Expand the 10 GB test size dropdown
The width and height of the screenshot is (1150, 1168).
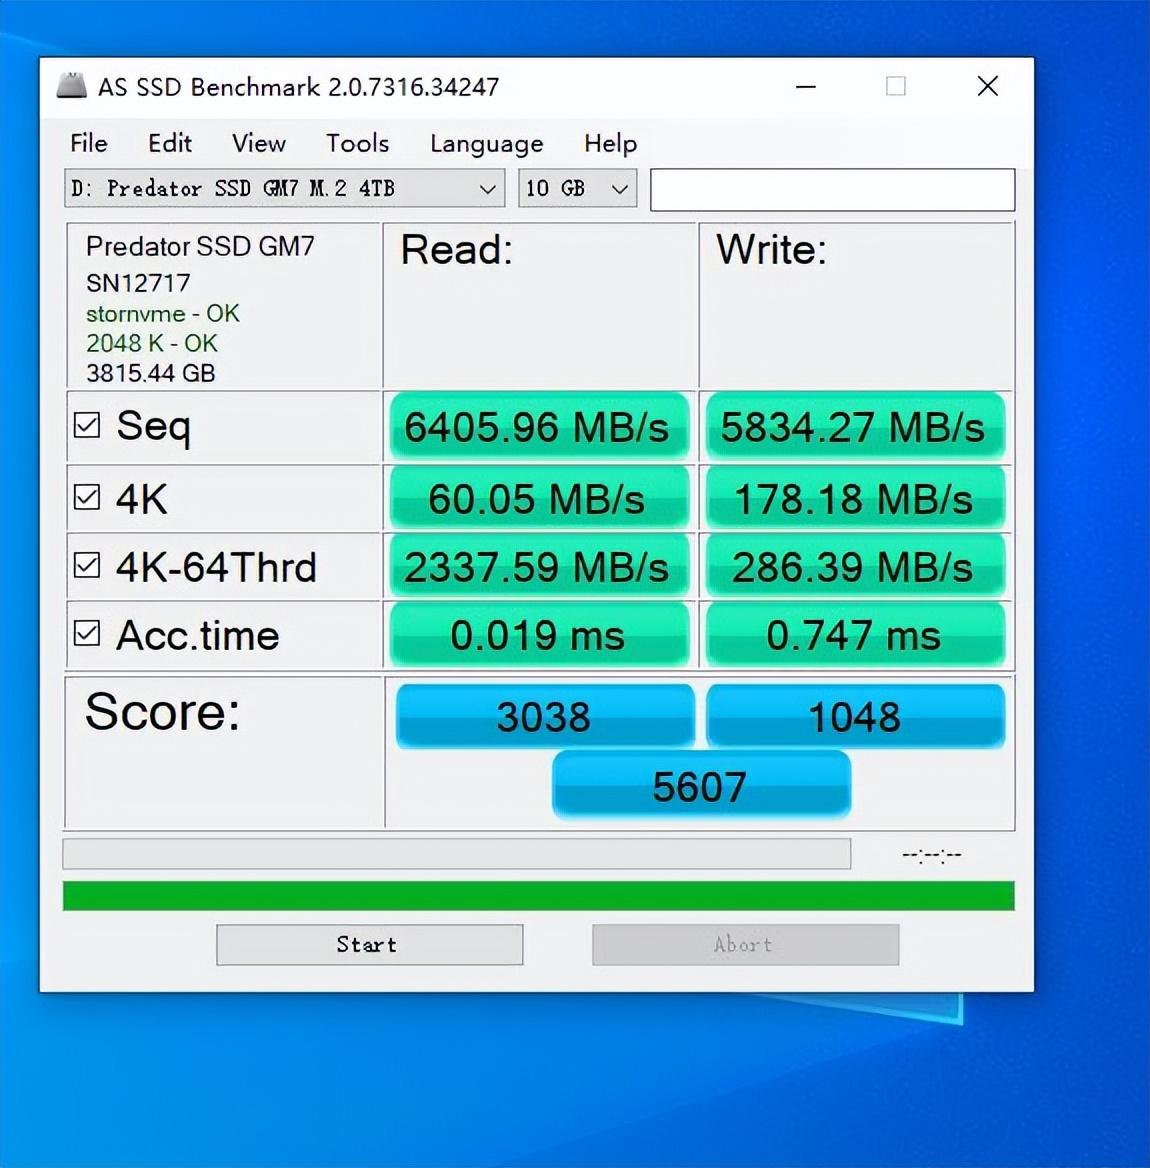577,188
